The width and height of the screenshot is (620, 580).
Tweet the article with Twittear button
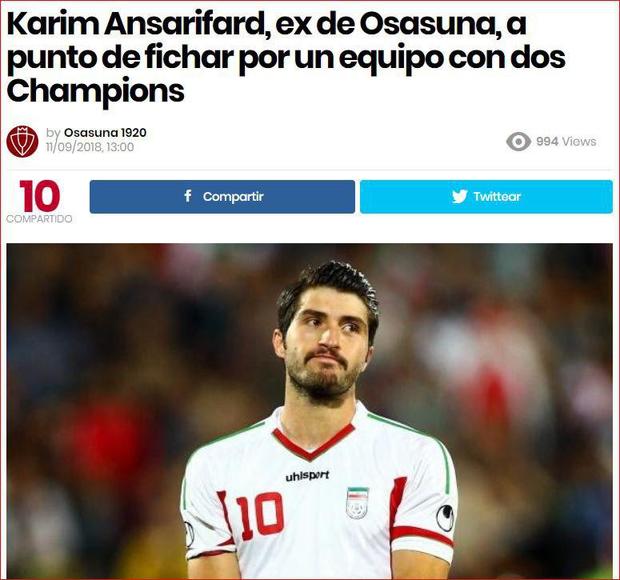coord(486,196)
